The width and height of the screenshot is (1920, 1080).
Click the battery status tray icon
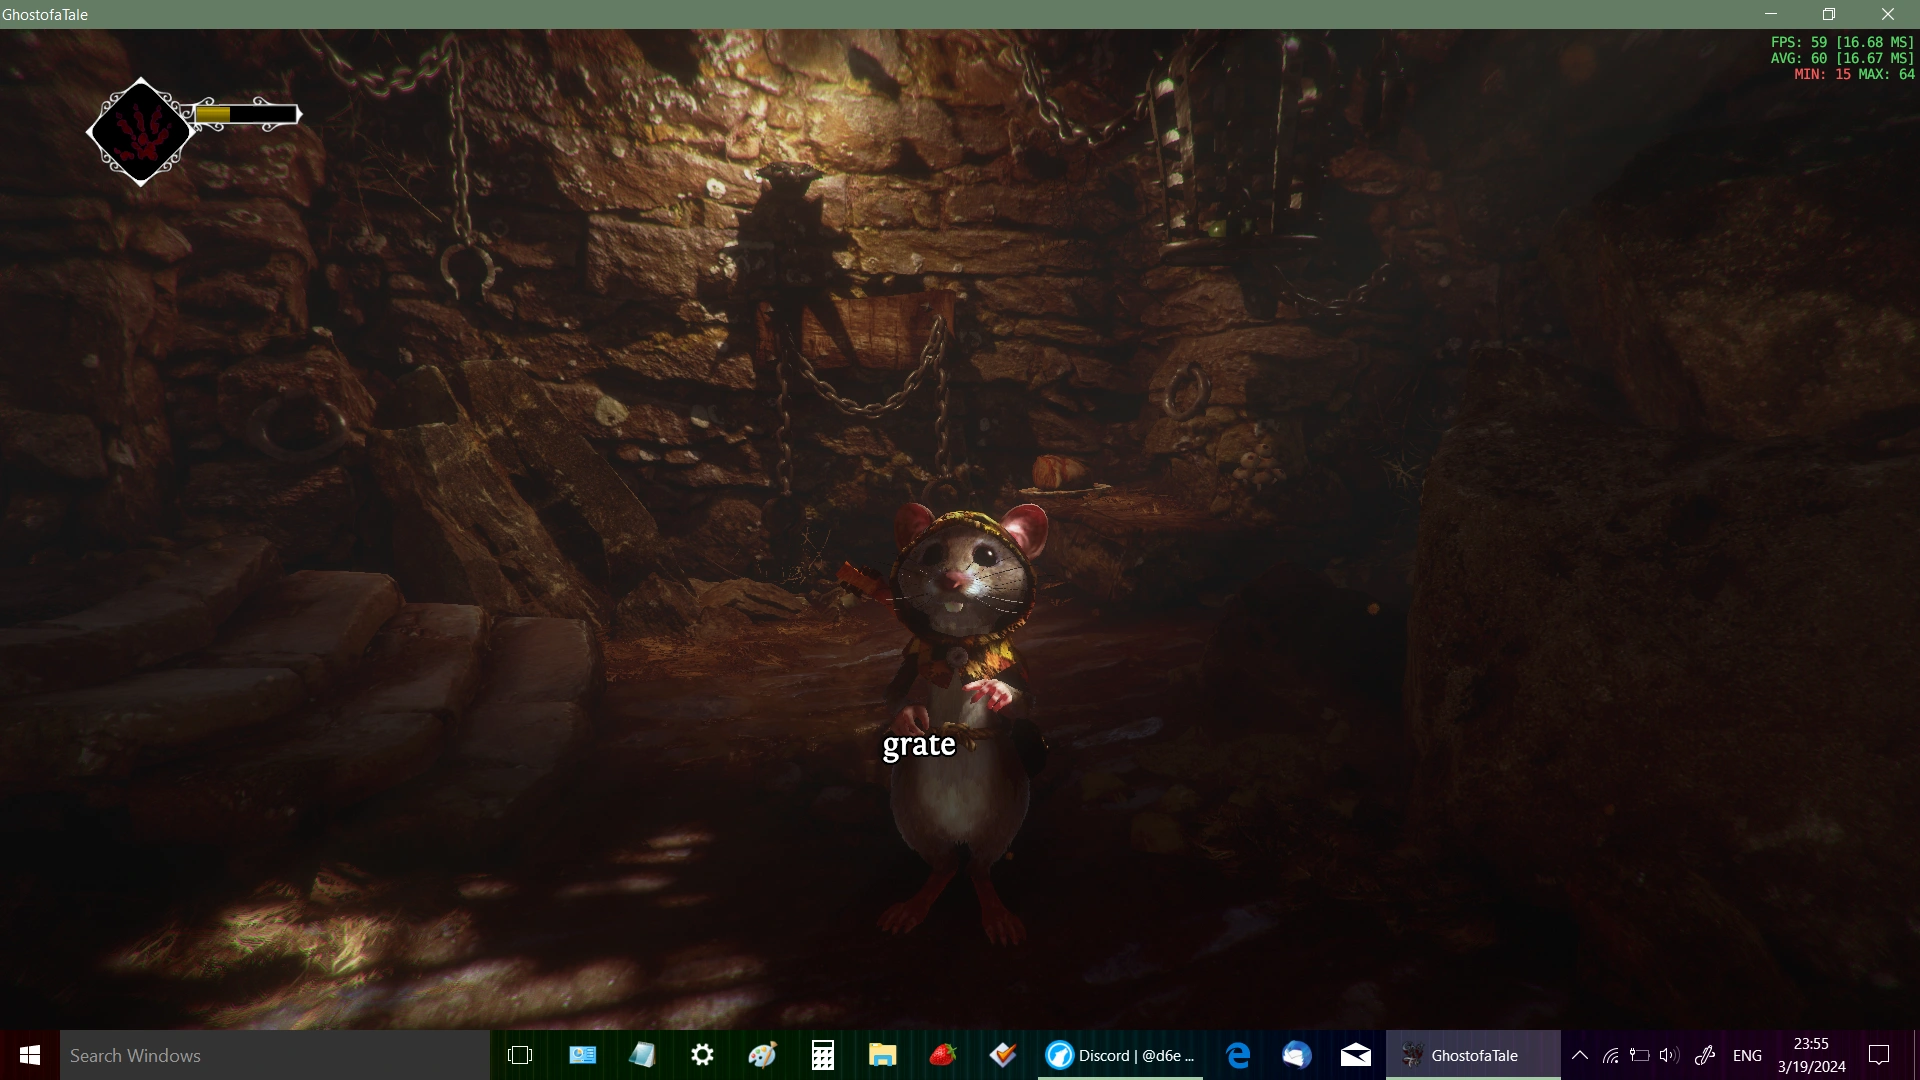(1639, 1055)
